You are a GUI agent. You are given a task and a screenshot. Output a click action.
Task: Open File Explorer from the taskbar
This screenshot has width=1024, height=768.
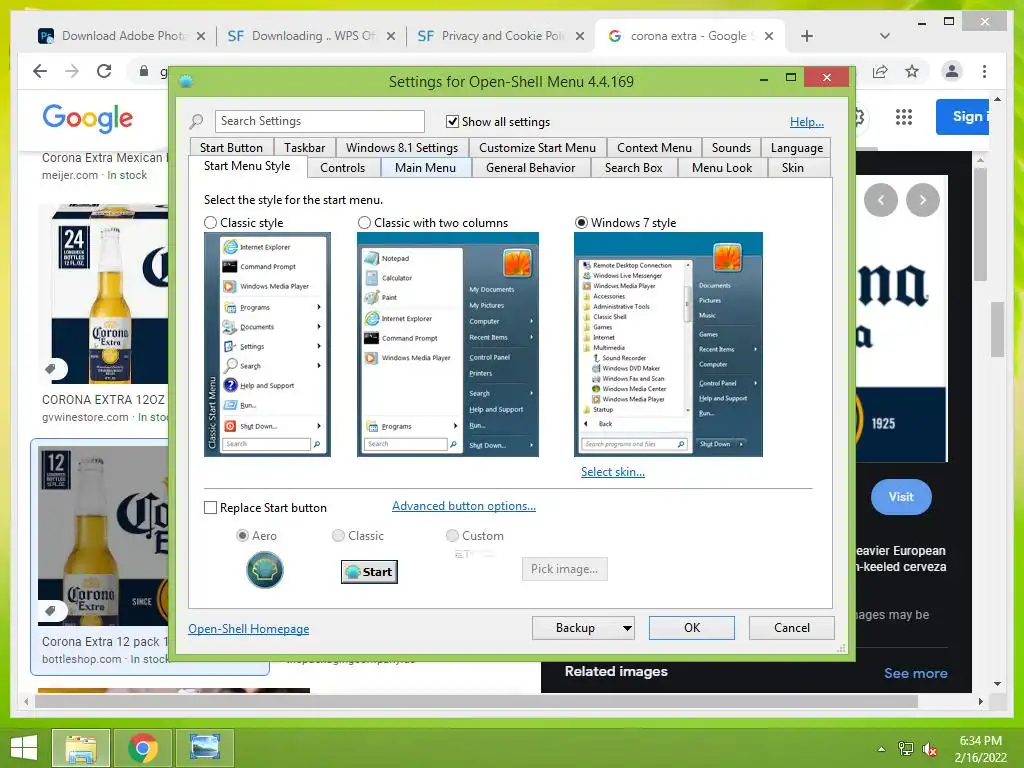[81, 748]
